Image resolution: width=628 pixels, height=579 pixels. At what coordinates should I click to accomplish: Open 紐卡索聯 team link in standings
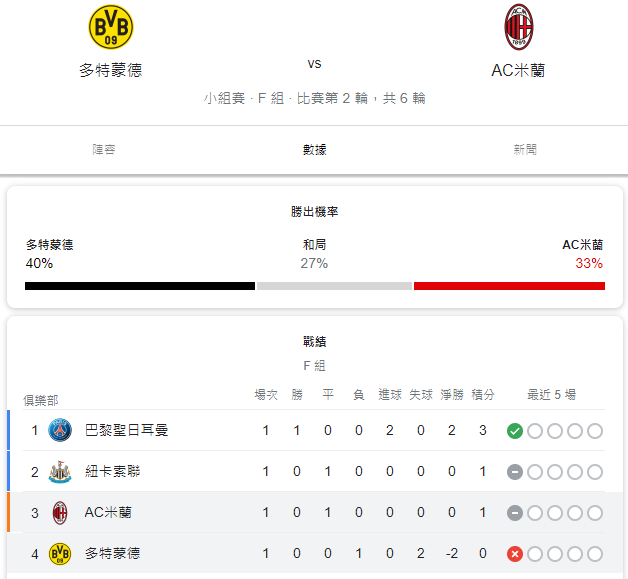(113, 471)
